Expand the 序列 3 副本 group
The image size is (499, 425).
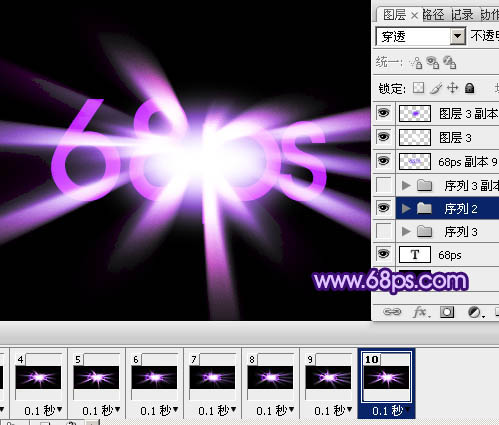[x=406, y=185]
